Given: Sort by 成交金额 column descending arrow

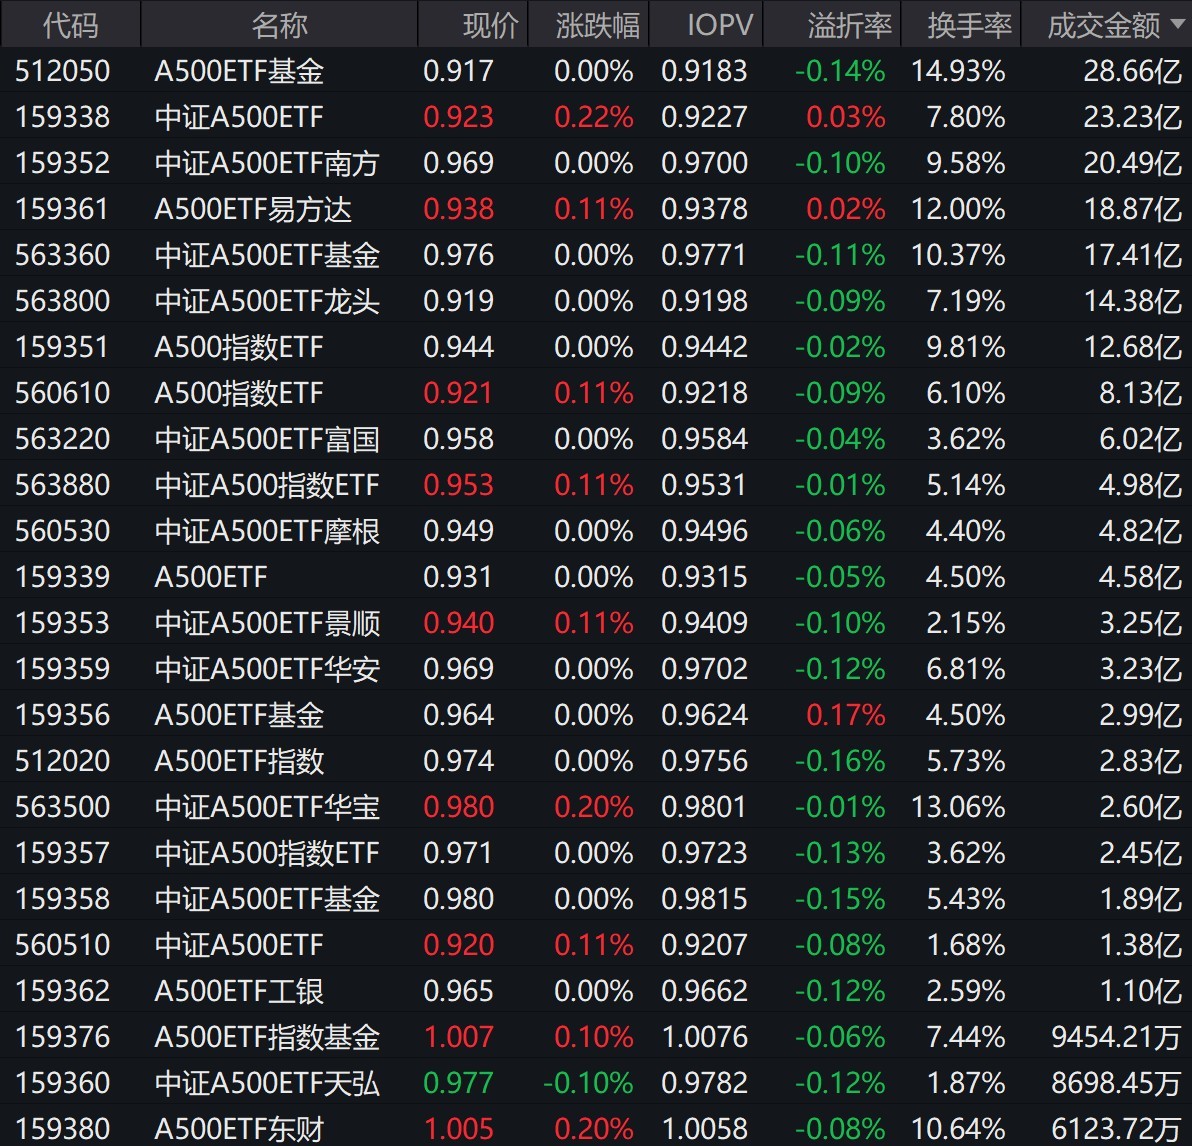Looking at the screenshot, I should coord(1178,24).
